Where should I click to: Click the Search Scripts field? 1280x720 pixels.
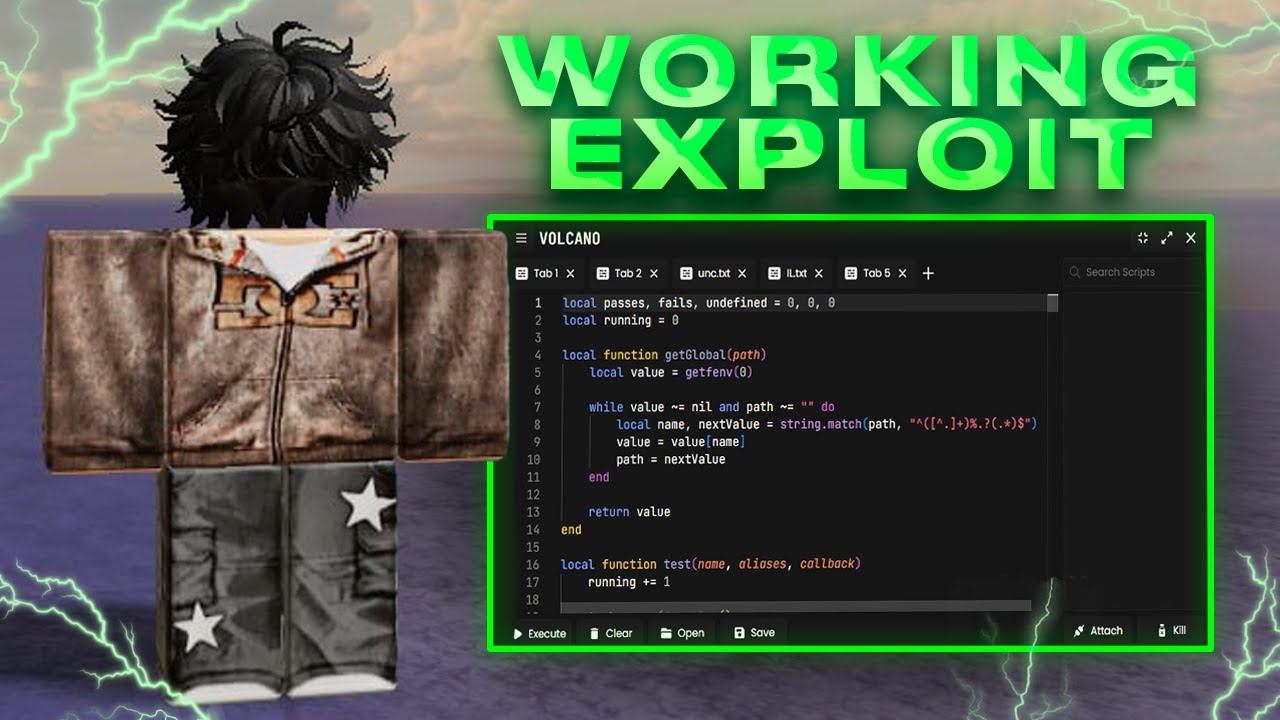[1133, 272]
